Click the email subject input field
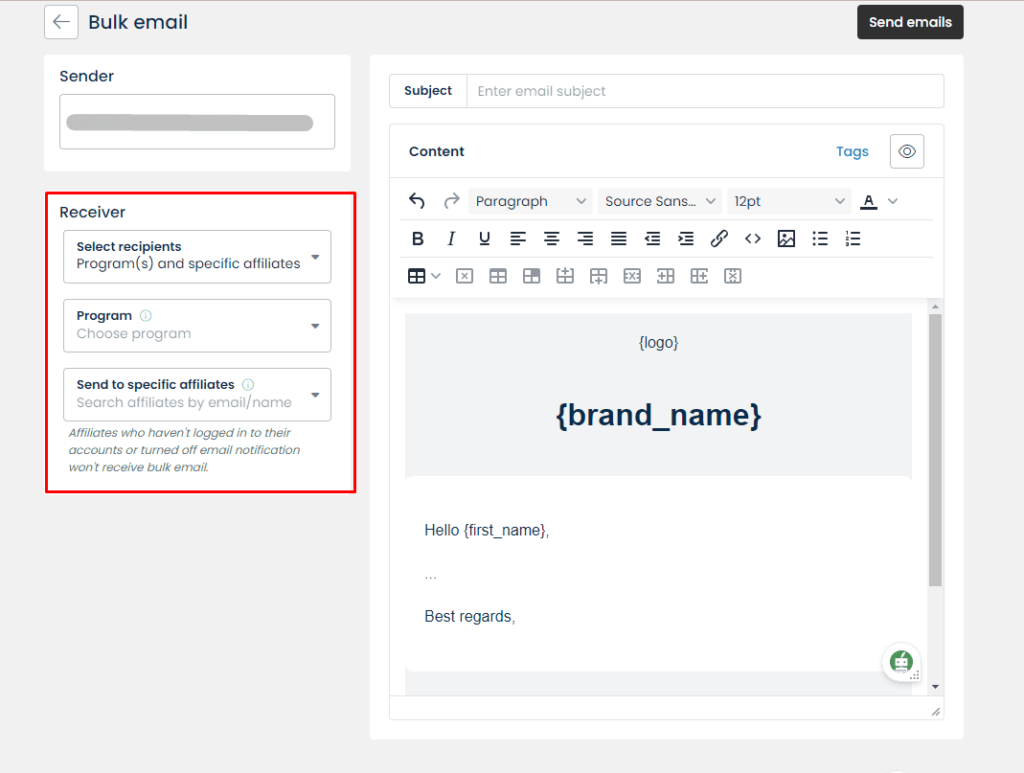The image size is (1024, 773). (x=704, y=91)
